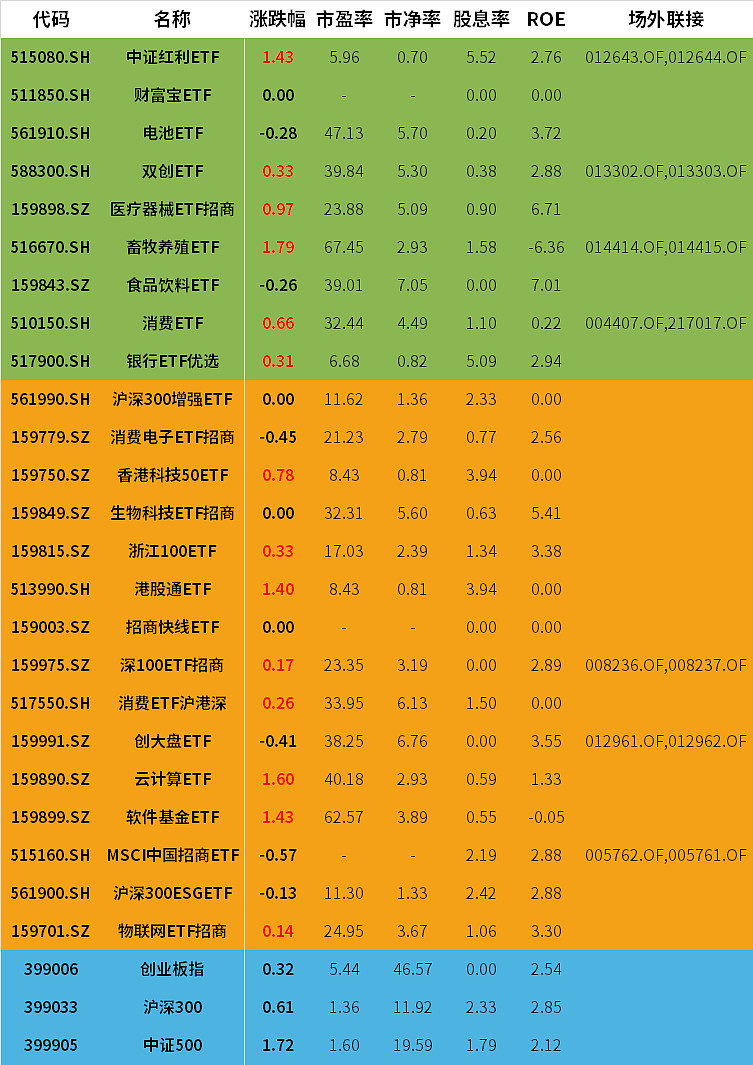Open the 云计算ETF entry
753x1065 pixels.
pyautogui.click(x=172, y=779)
